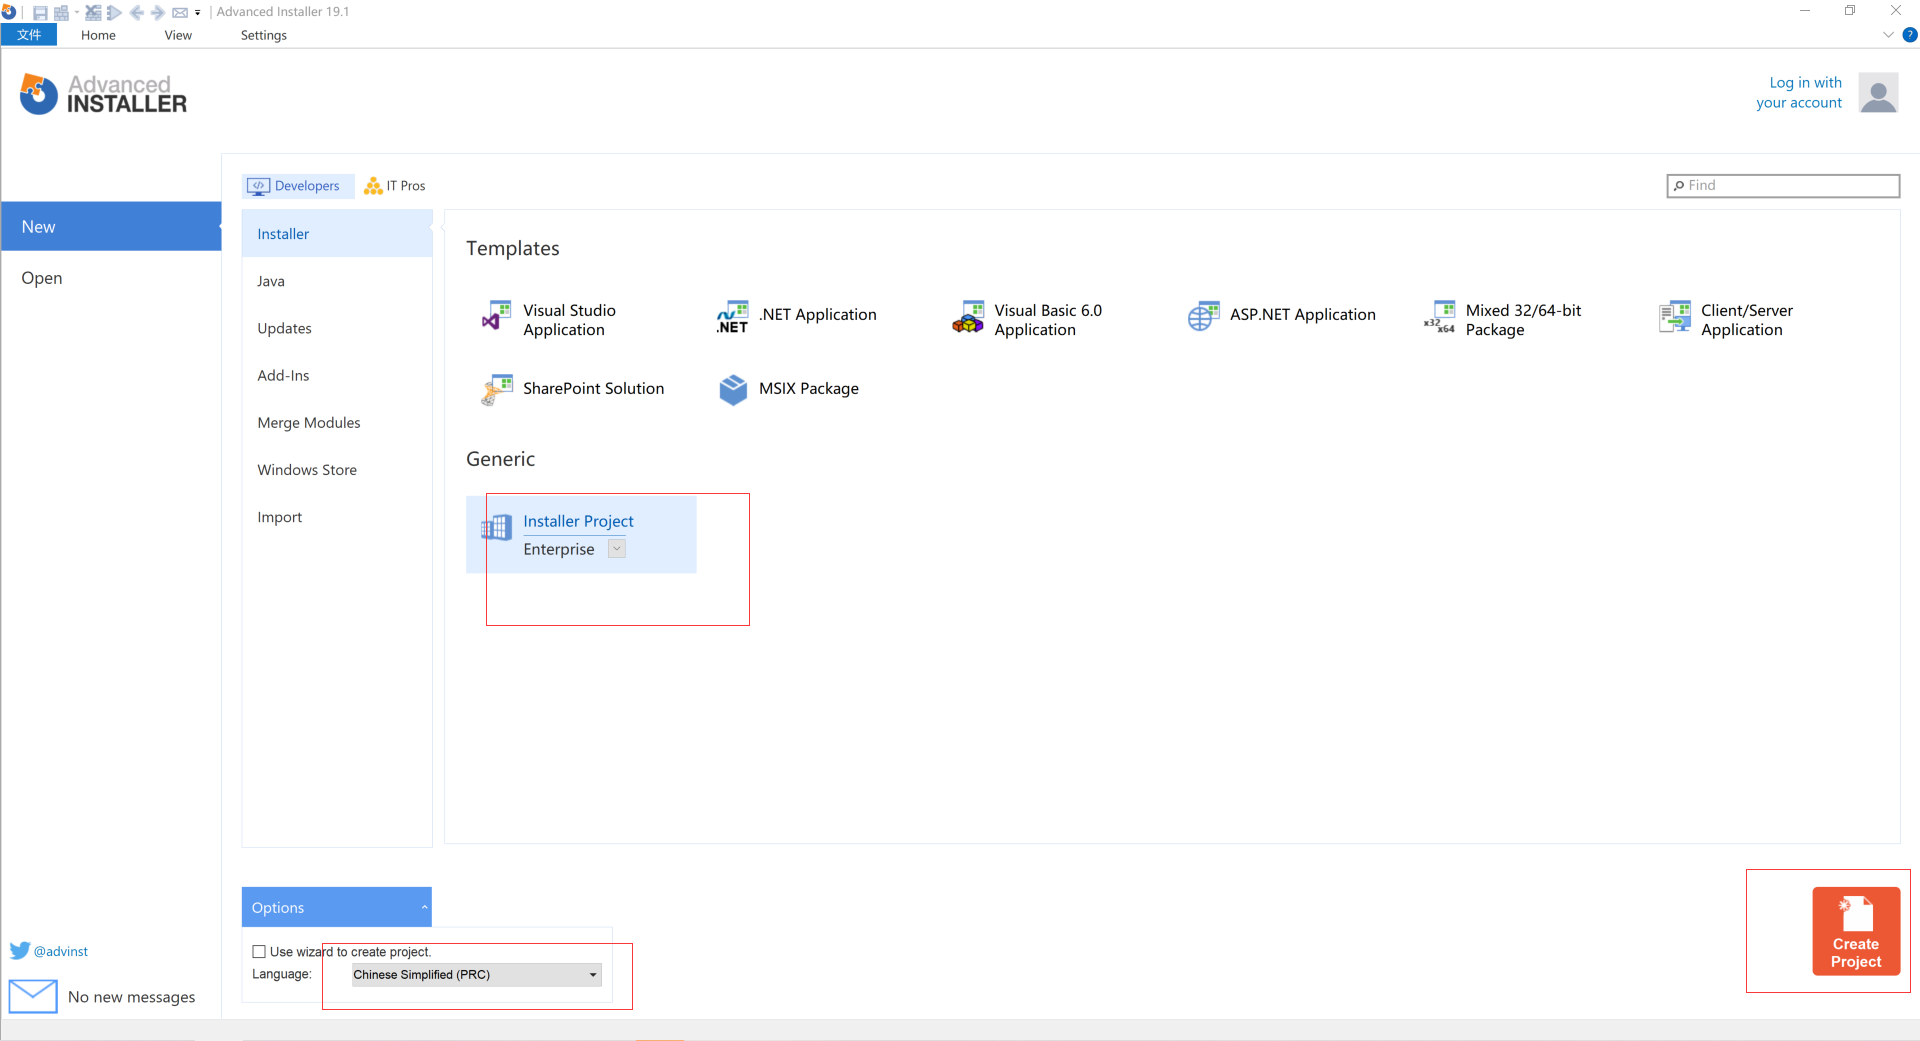Open the Enterprise edition dropdown arrow

pyautogui.click(x=617, y=549)
